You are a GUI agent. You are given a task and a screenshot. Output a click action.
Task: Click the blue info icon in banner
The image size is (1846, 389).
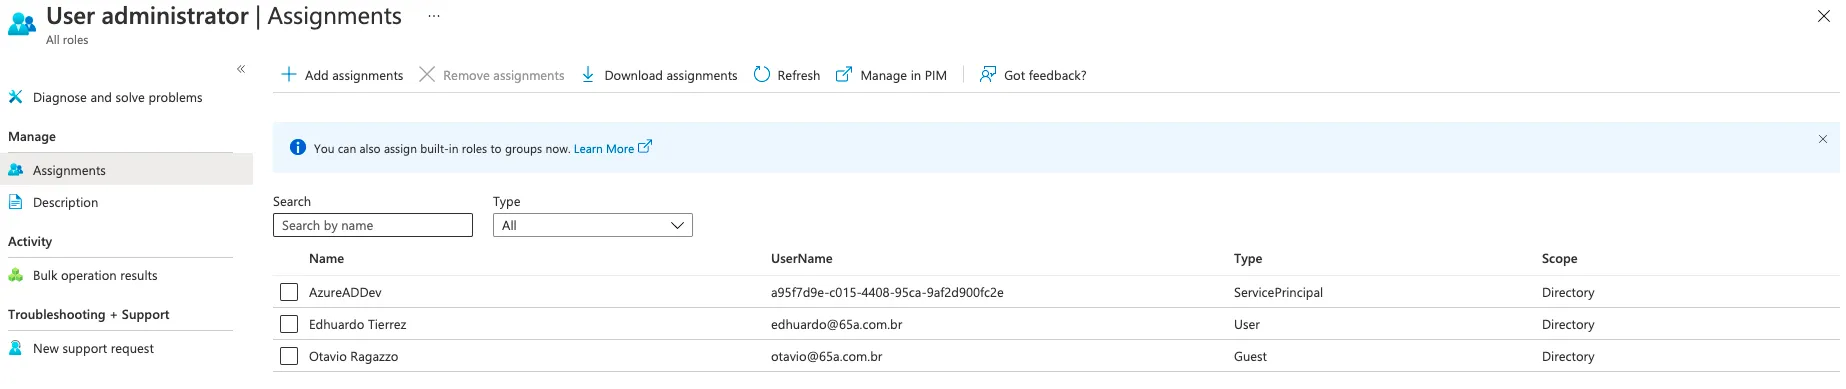click(298, 148)
